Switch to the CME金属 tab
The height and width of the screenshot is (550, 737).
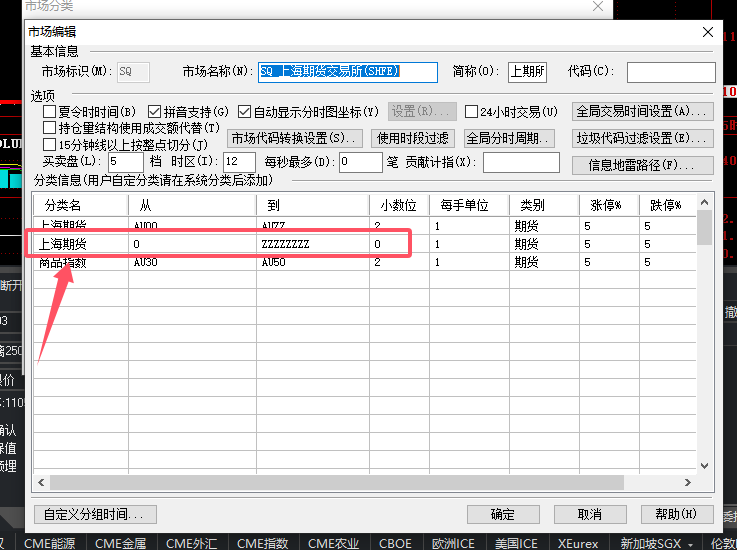tap(121, 543)
